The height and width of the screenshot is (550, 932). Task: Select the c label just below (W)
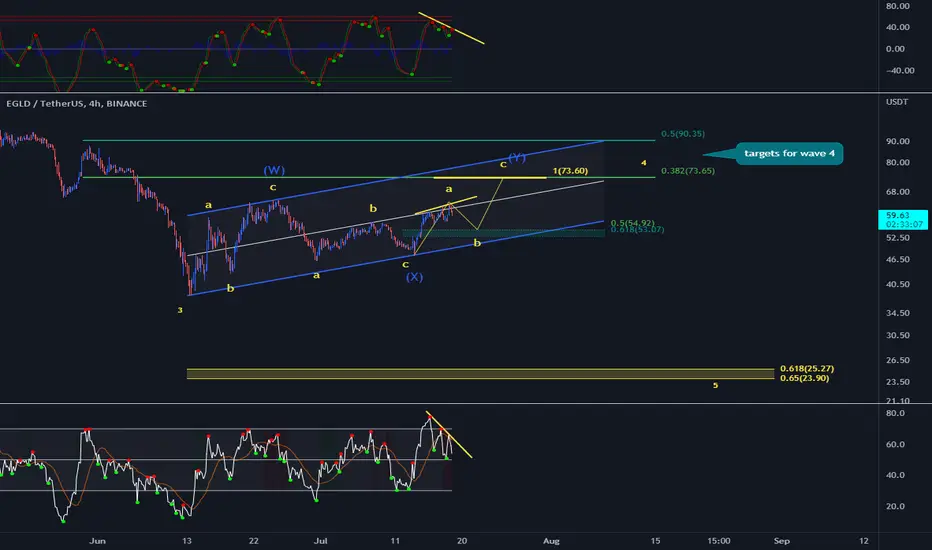[273, 187]
